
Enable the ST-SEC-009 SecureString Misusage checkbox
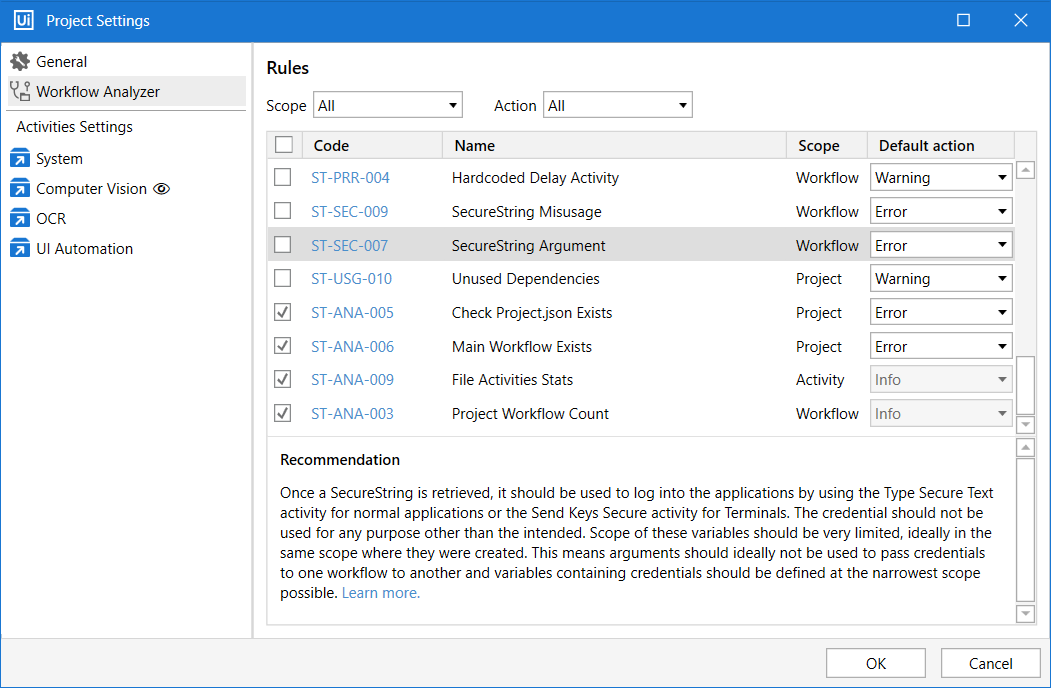tap(283, 211)
